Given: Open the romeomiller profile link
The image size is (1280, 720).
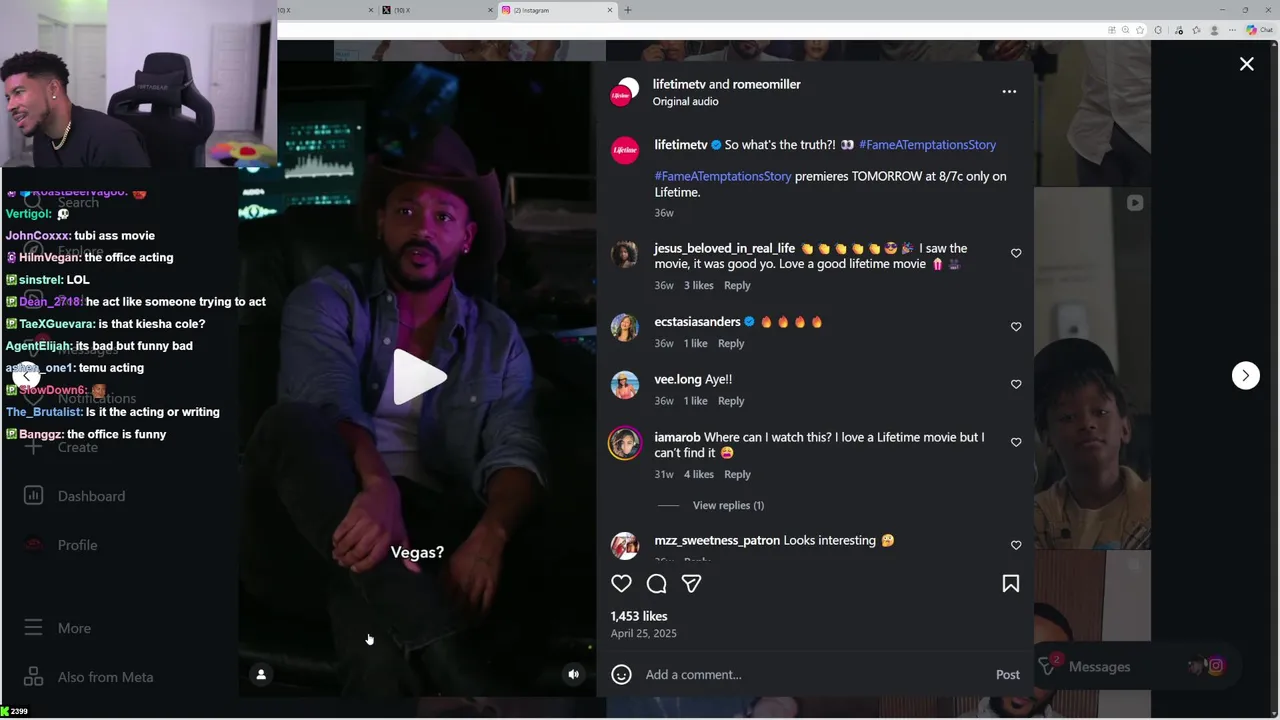Looking at the screenshot, I should click(766, 84).
